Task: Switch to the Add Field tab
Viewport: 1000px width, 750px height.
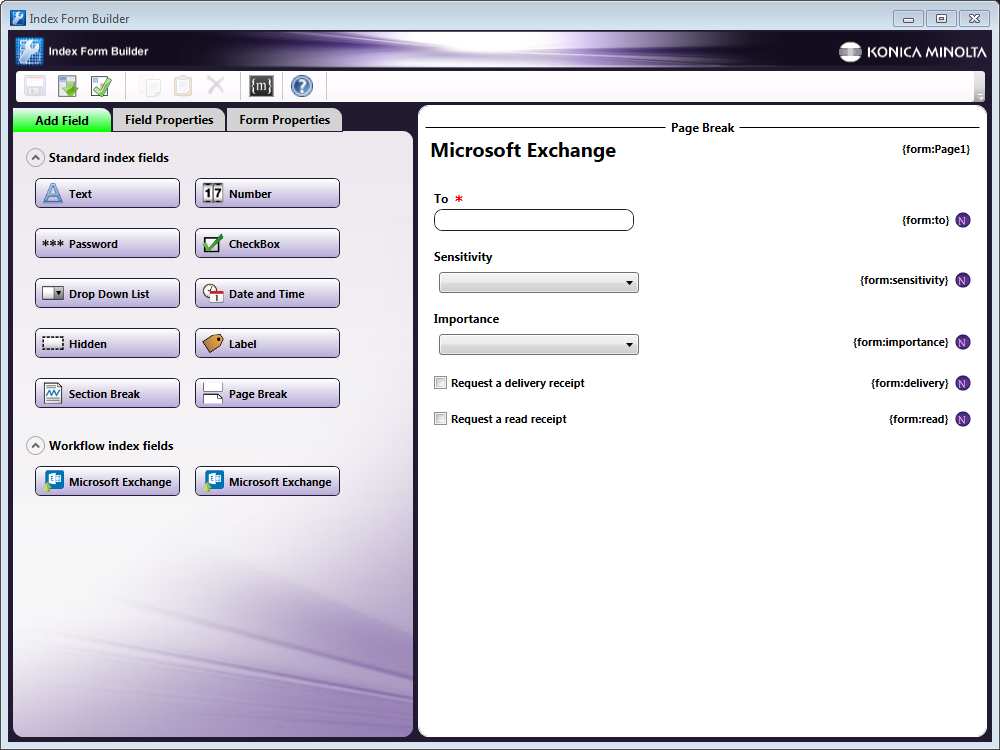Action: [62, 120]
